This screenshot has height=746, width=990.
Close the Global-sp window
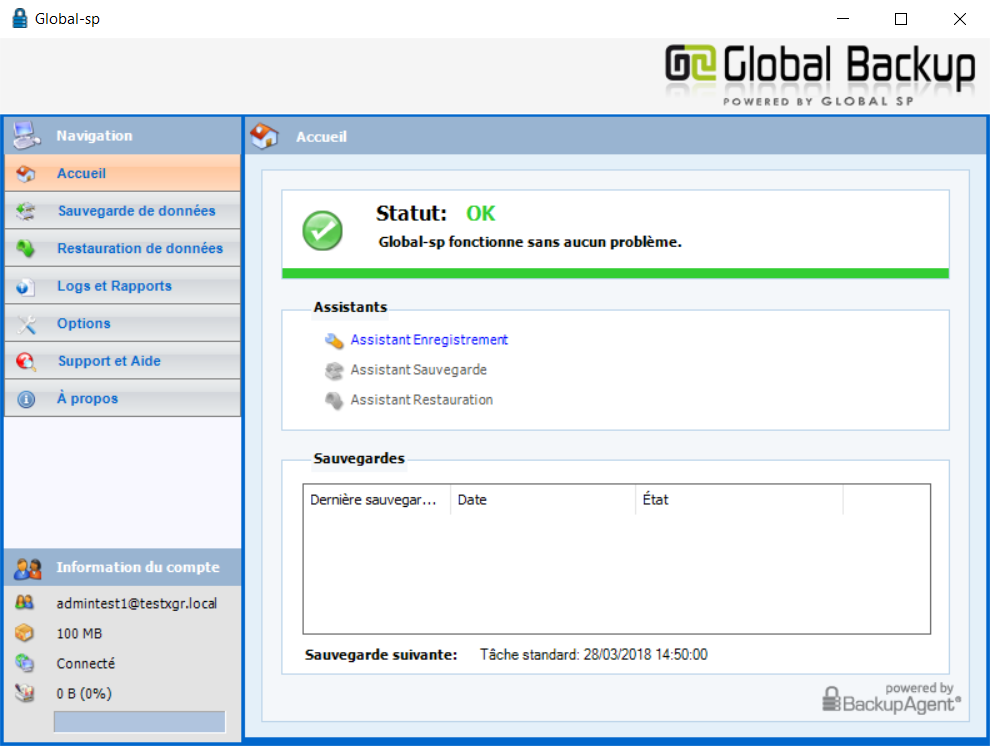click(x=960, y=19)
